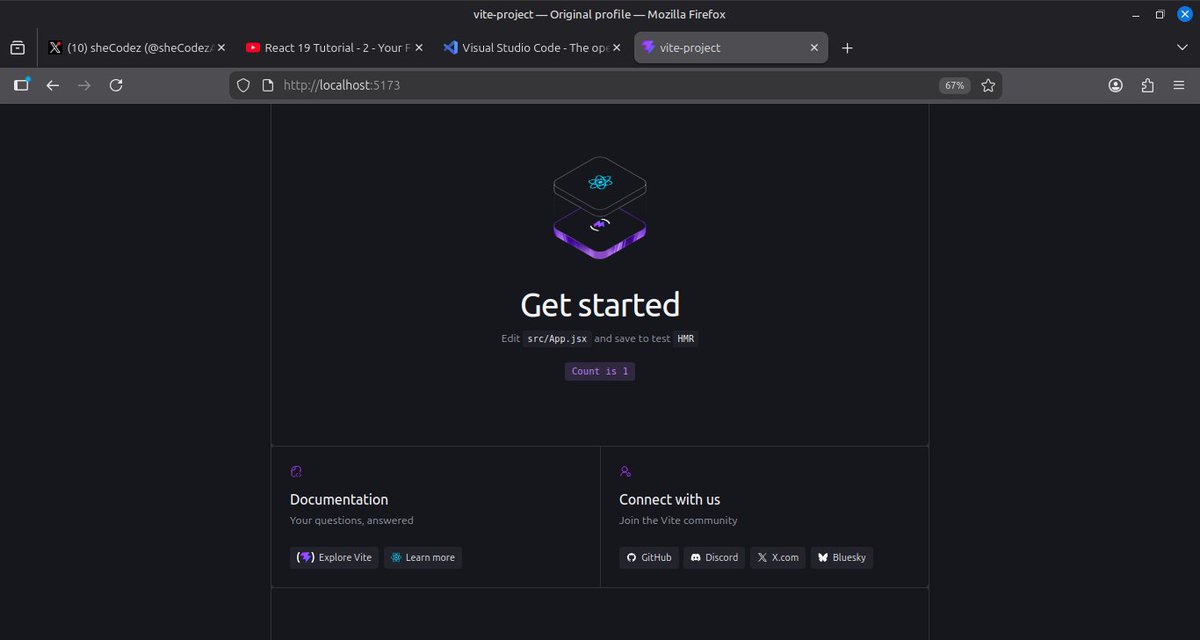Open the Bluesky link
Image resolution: width=1200 pixels, height=640 pixels.
842,557
